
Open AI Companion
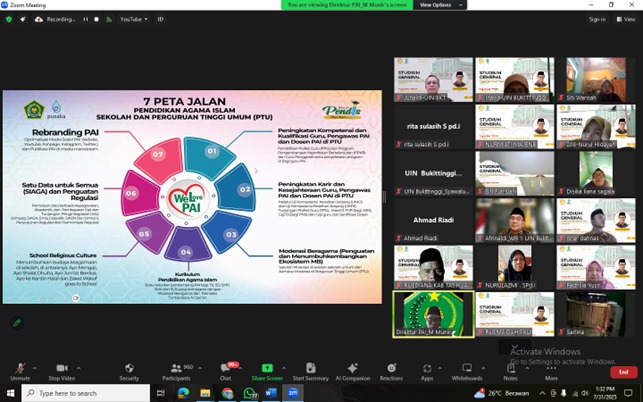pos(353,370)
